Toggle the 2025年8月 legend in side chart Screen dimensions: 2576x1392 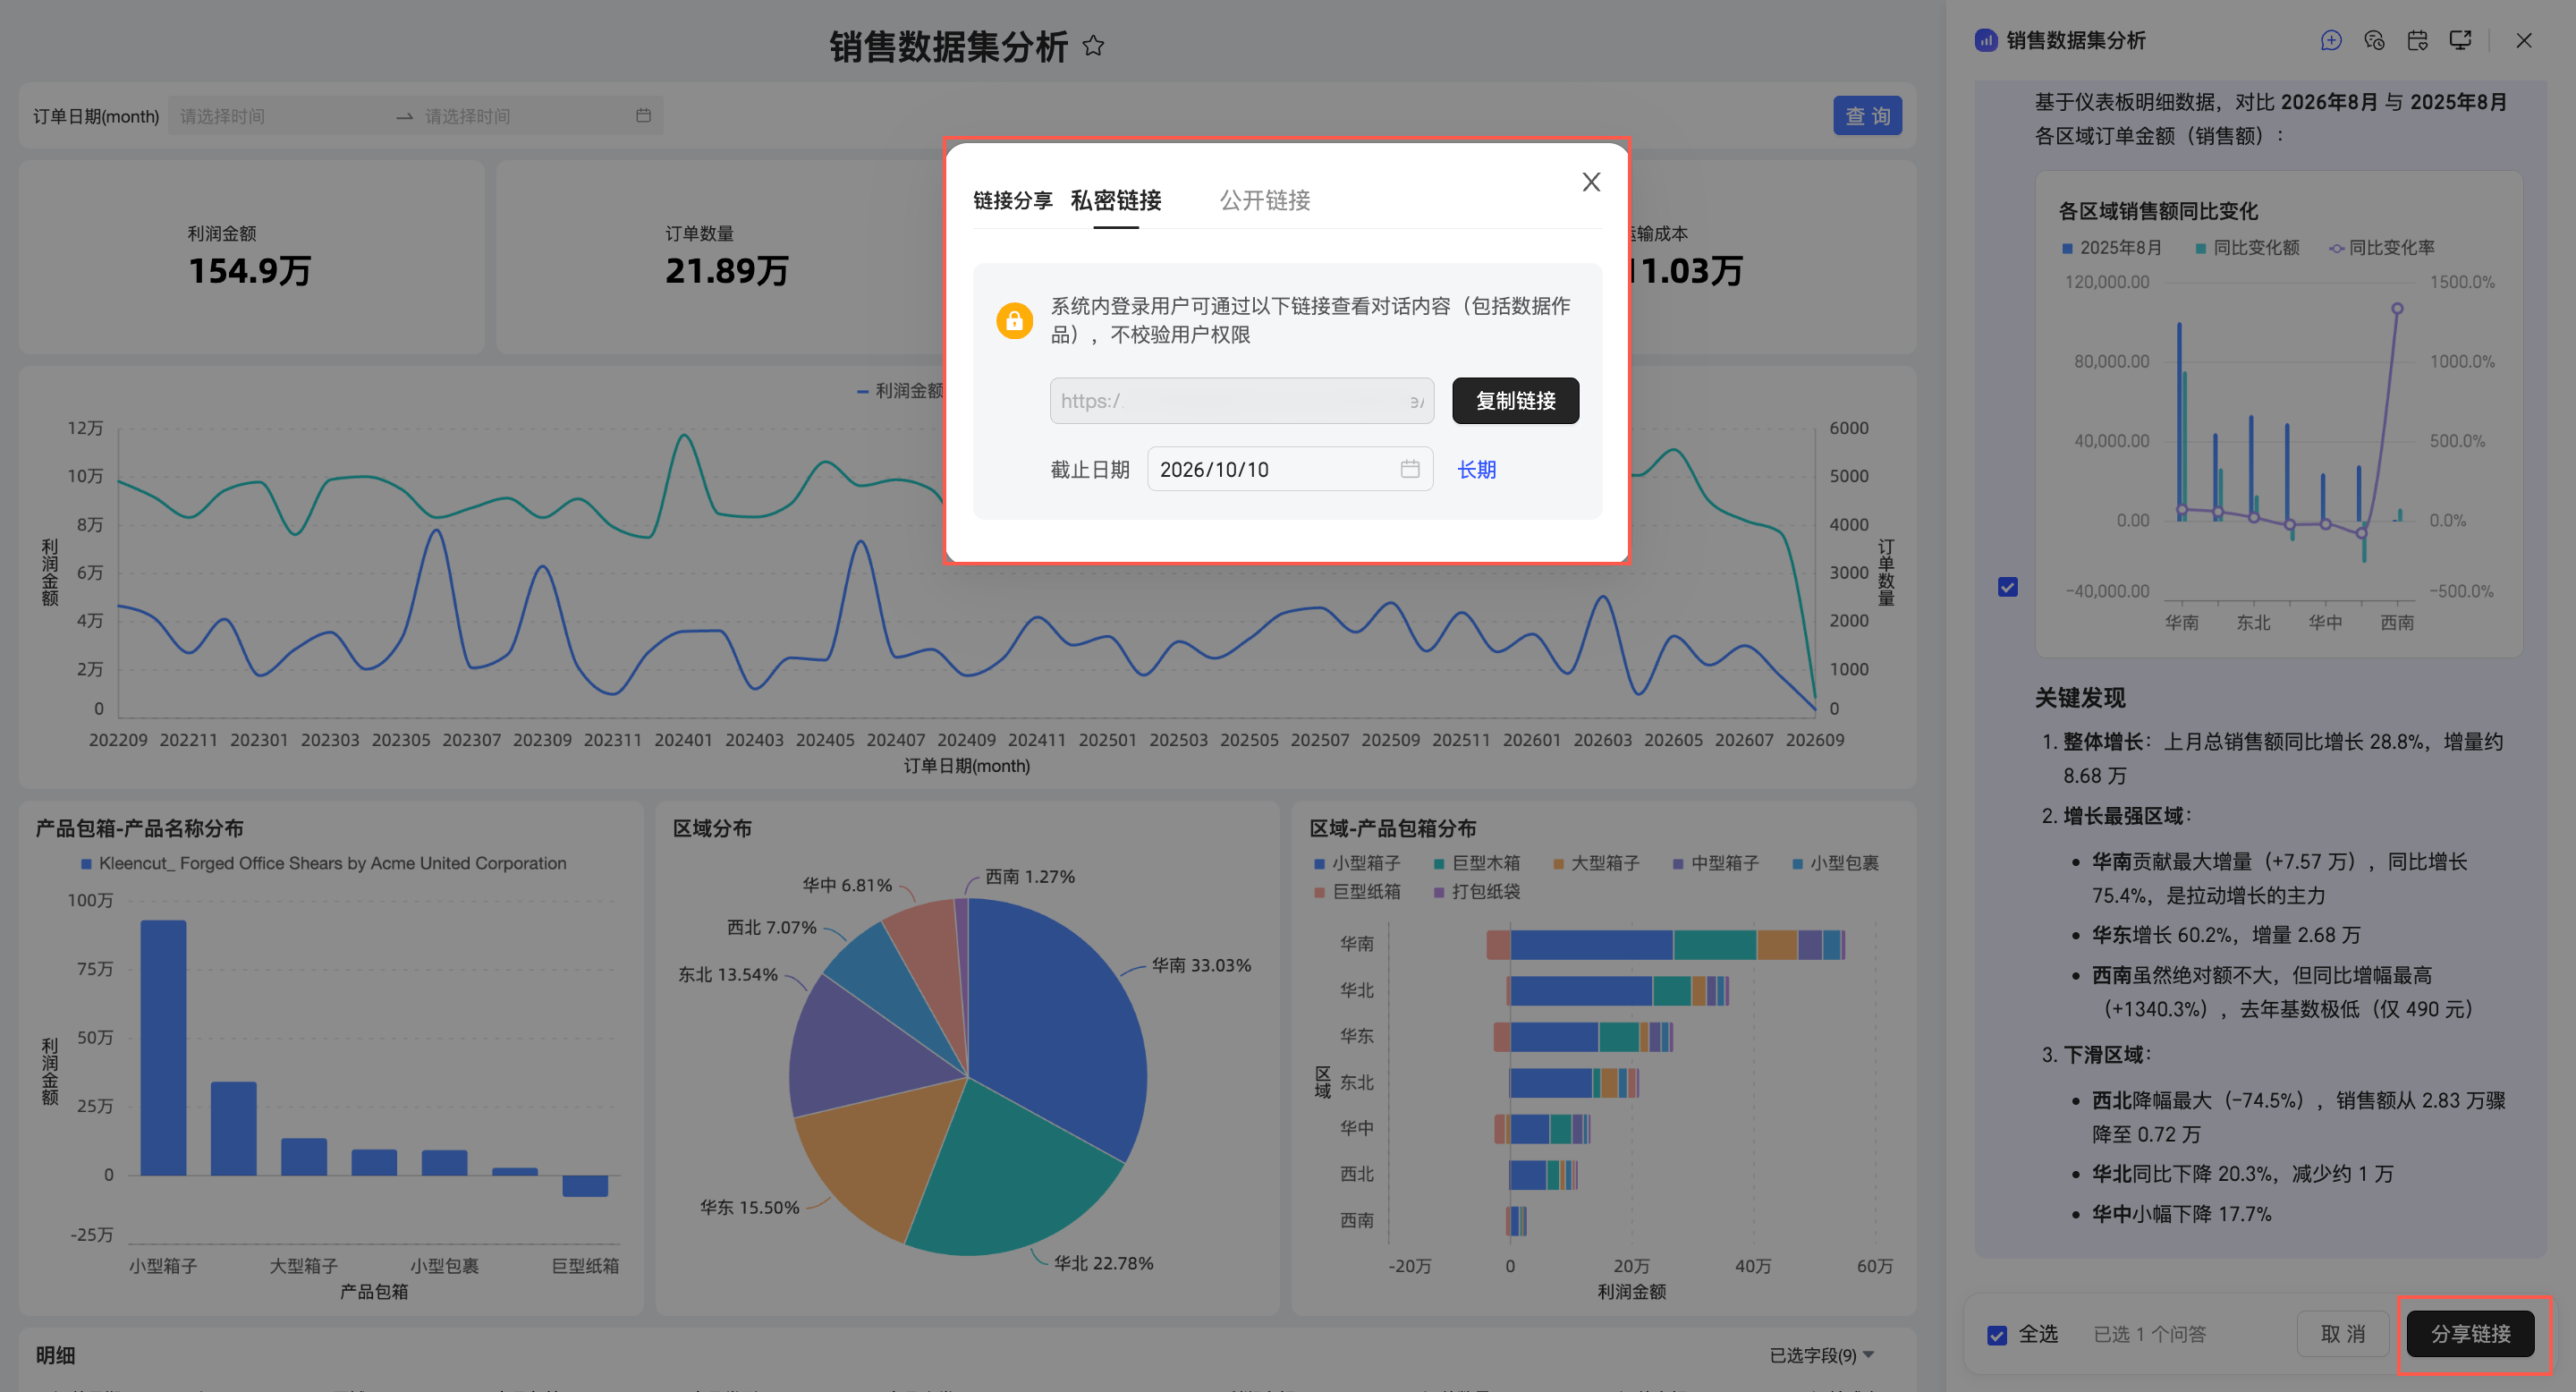pos(2112,247)
